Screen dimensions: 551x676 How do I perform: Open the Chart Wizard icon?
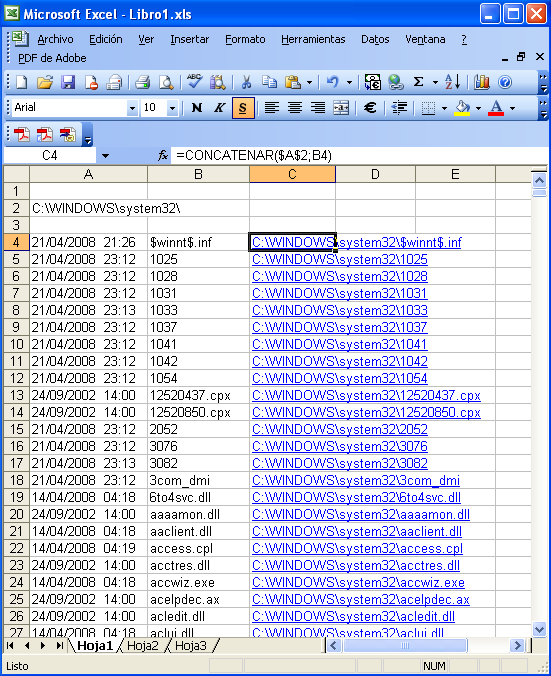point(482,82)
